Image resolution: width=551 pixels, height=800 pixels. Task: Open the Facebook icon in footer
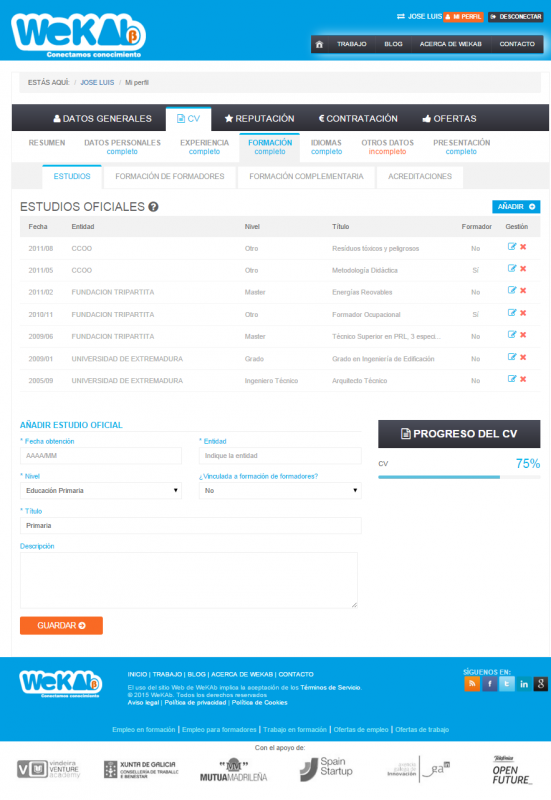489,684
